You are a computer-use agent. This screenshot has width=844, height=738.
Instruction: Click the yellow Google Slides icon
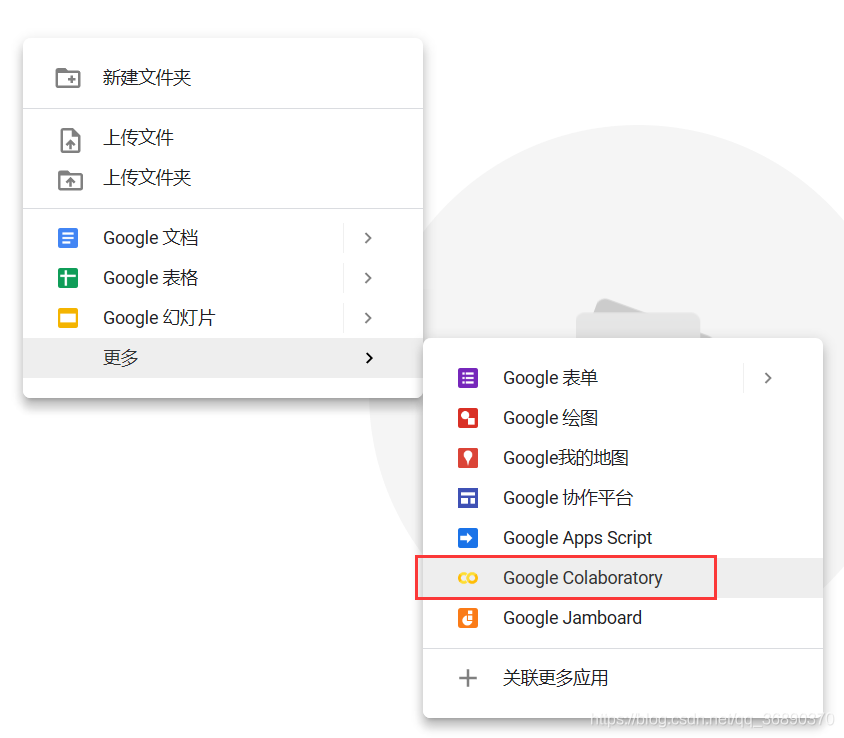[x=68, y=318]
